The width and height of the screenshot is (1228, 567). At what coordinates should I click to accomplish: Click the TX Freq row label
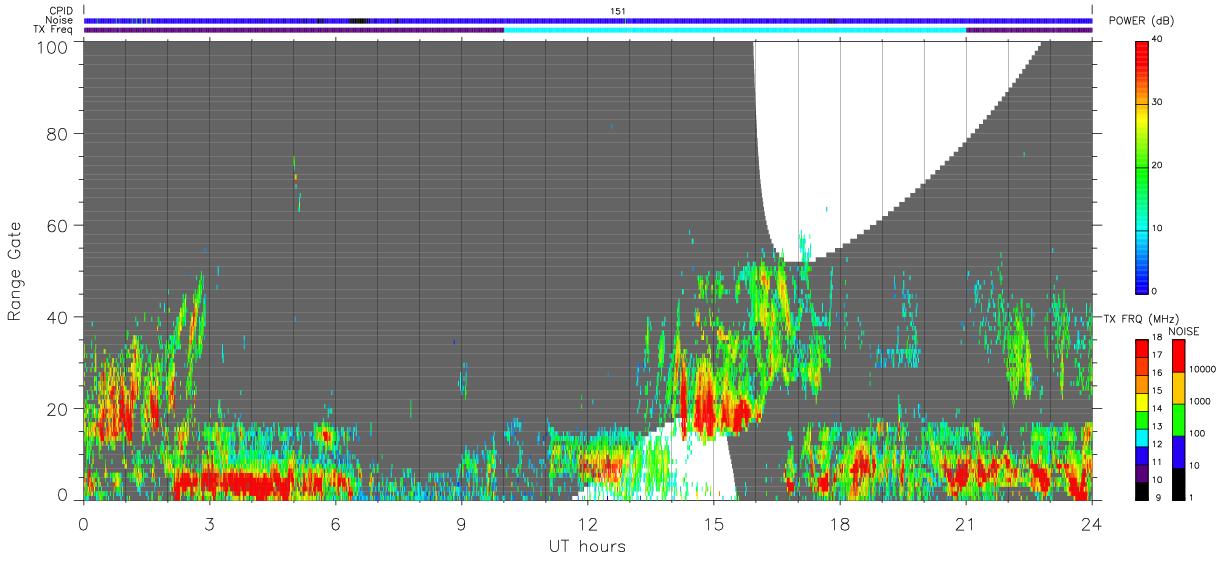[55, 29]
